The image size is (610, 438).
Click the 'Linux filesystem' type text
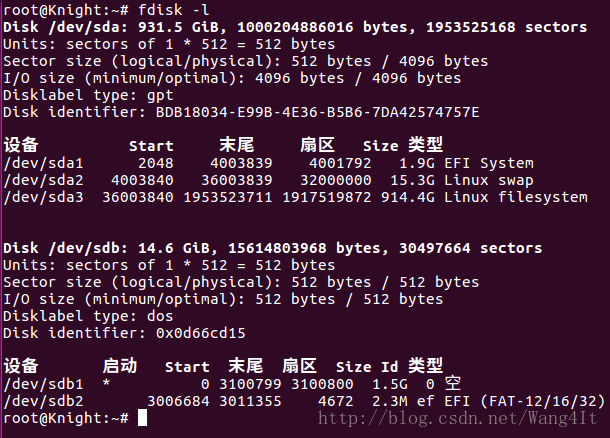(516, 197)
